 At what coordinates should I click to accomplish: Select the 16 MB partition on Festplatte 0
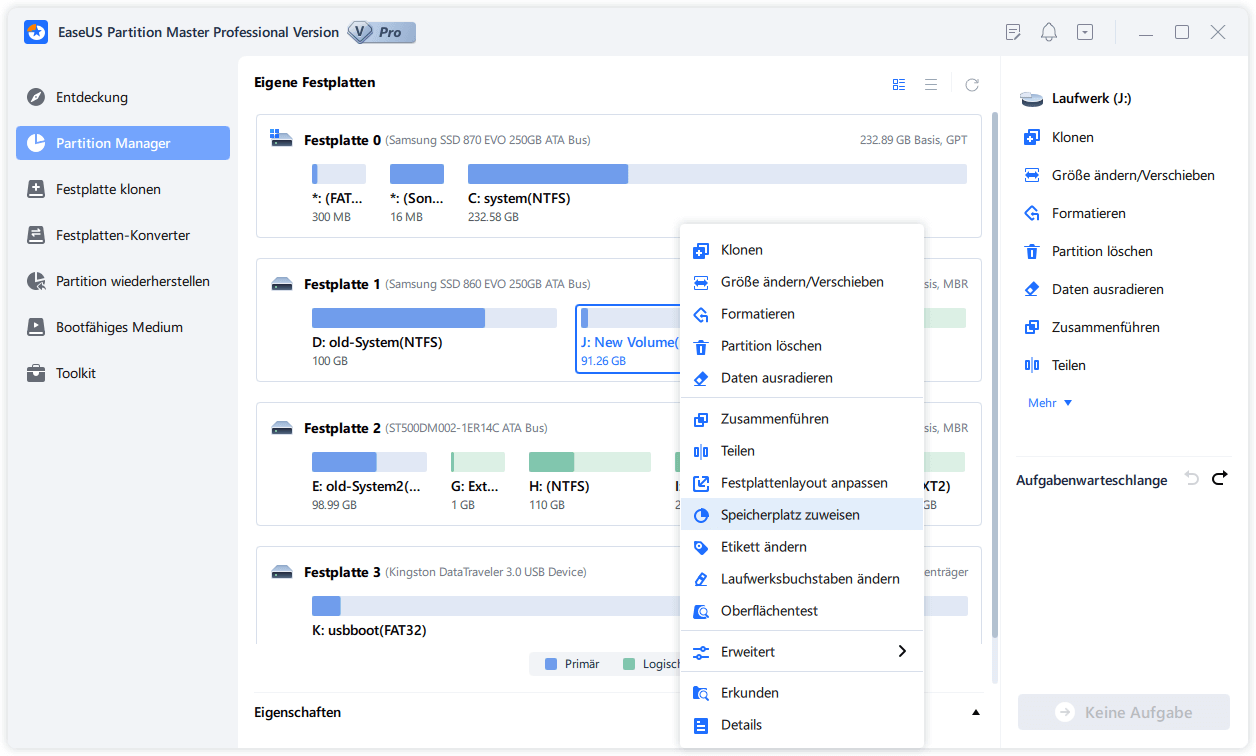(x=416, y=195)
